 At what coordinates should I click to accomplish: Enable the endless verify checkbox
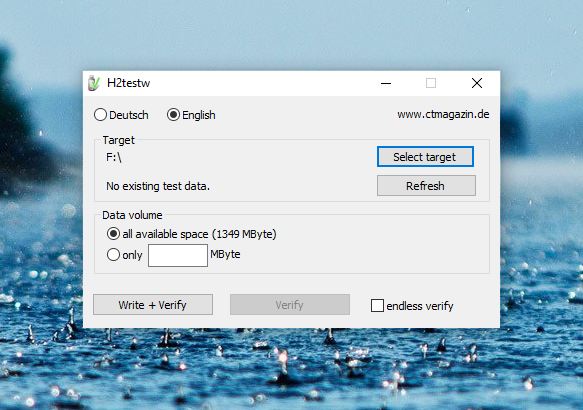[x=377, y=306]
